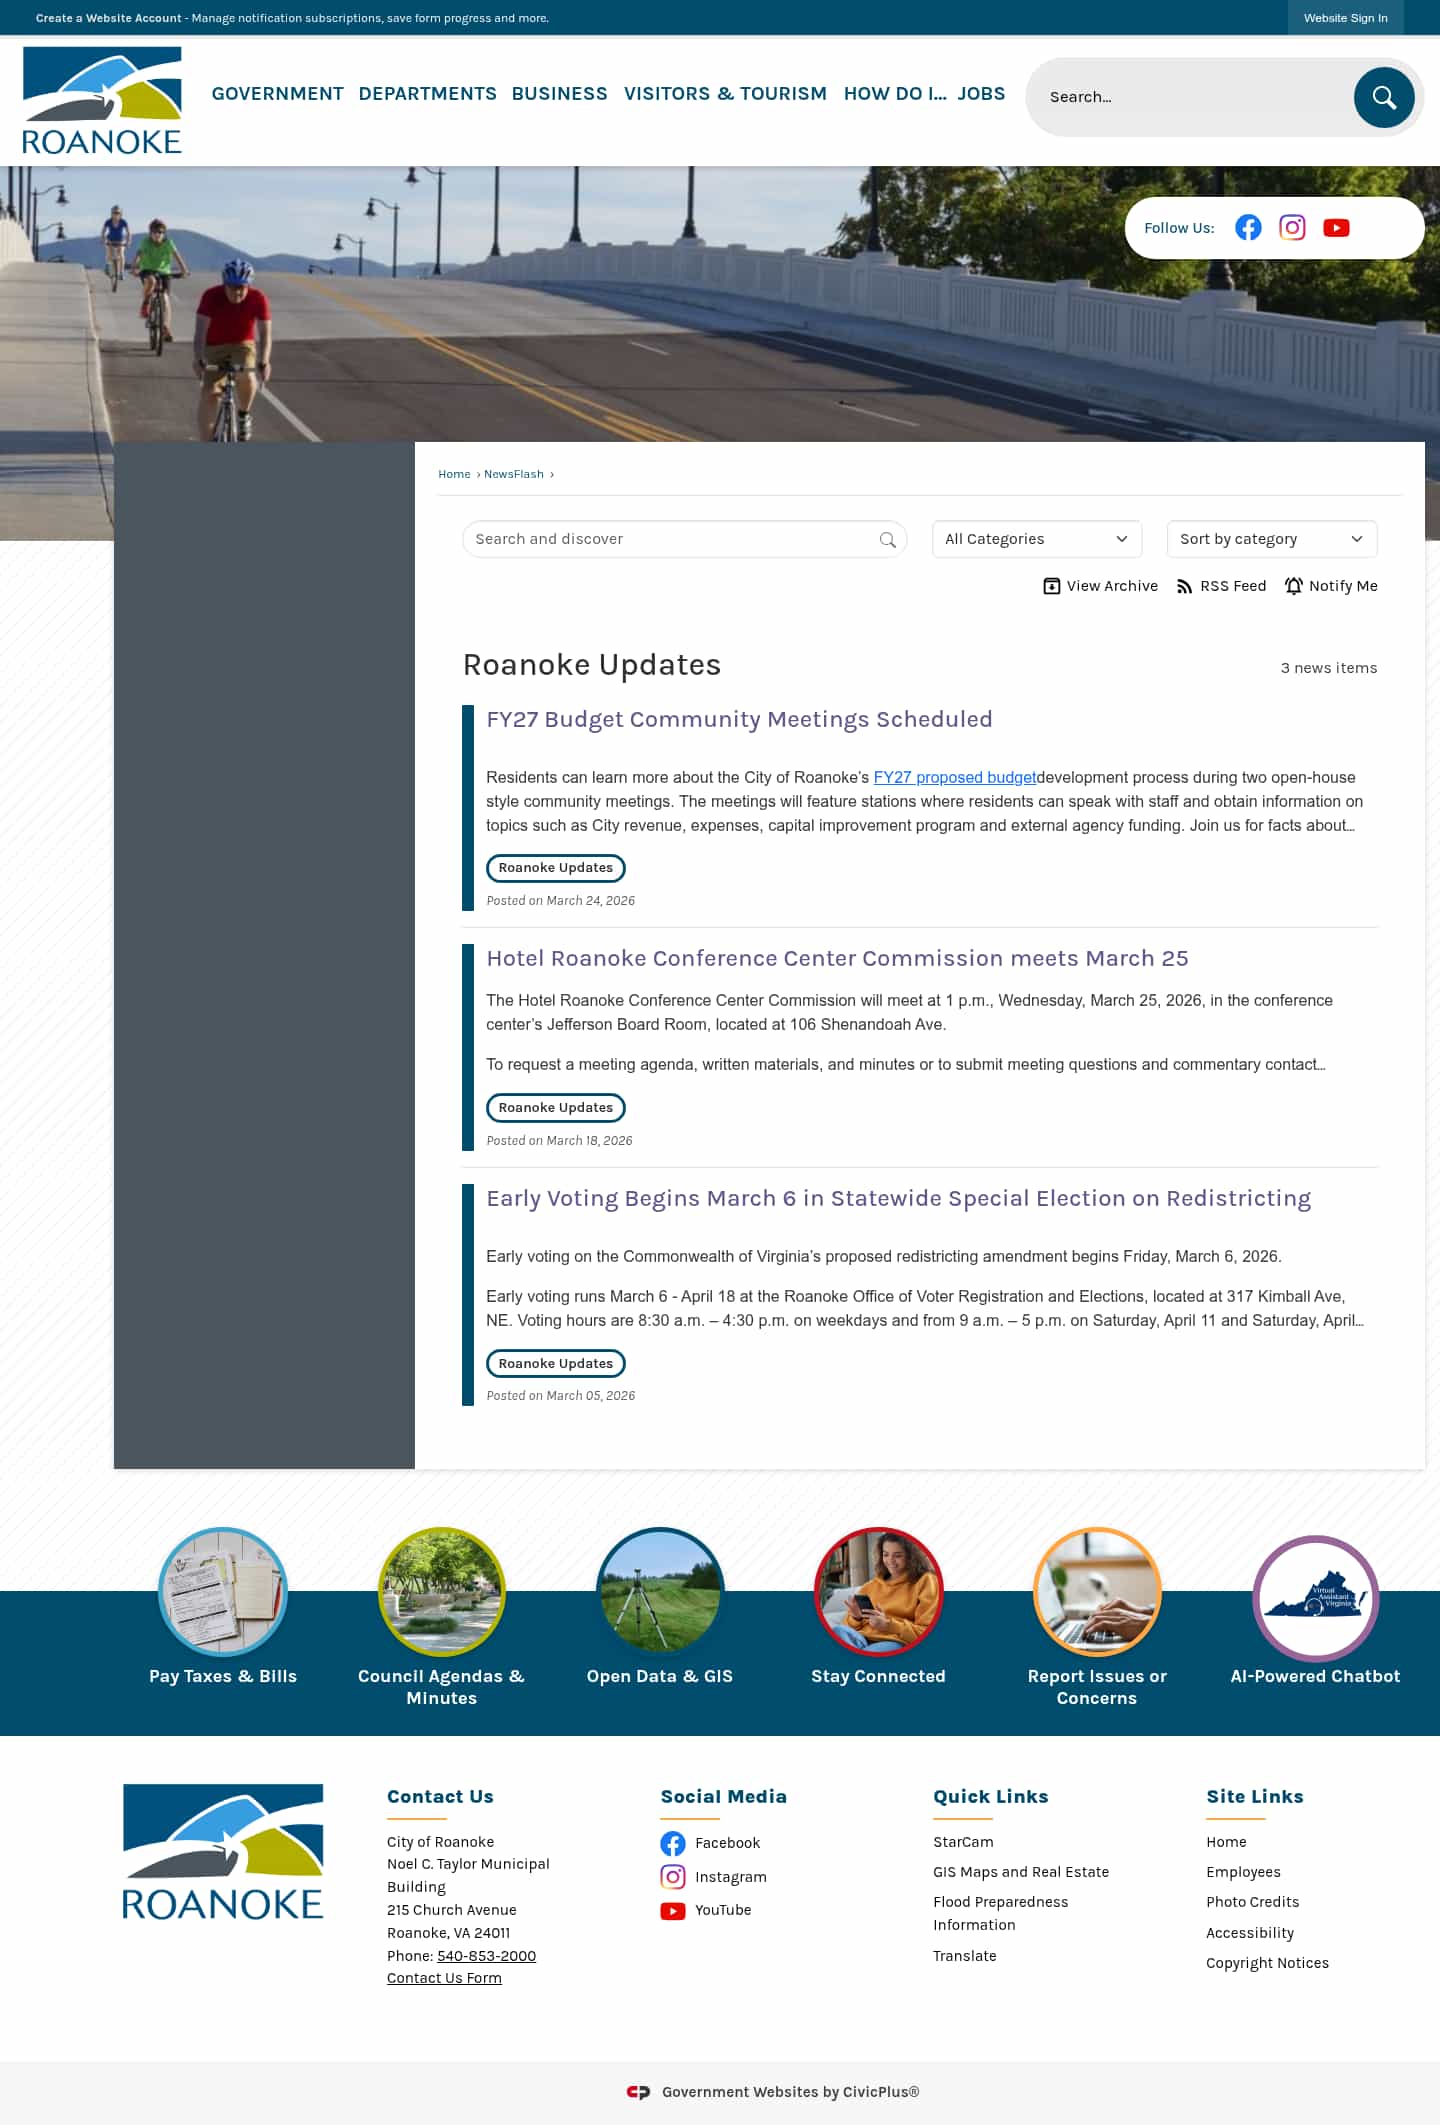Open the How Do I... menu

pos(895,93)
